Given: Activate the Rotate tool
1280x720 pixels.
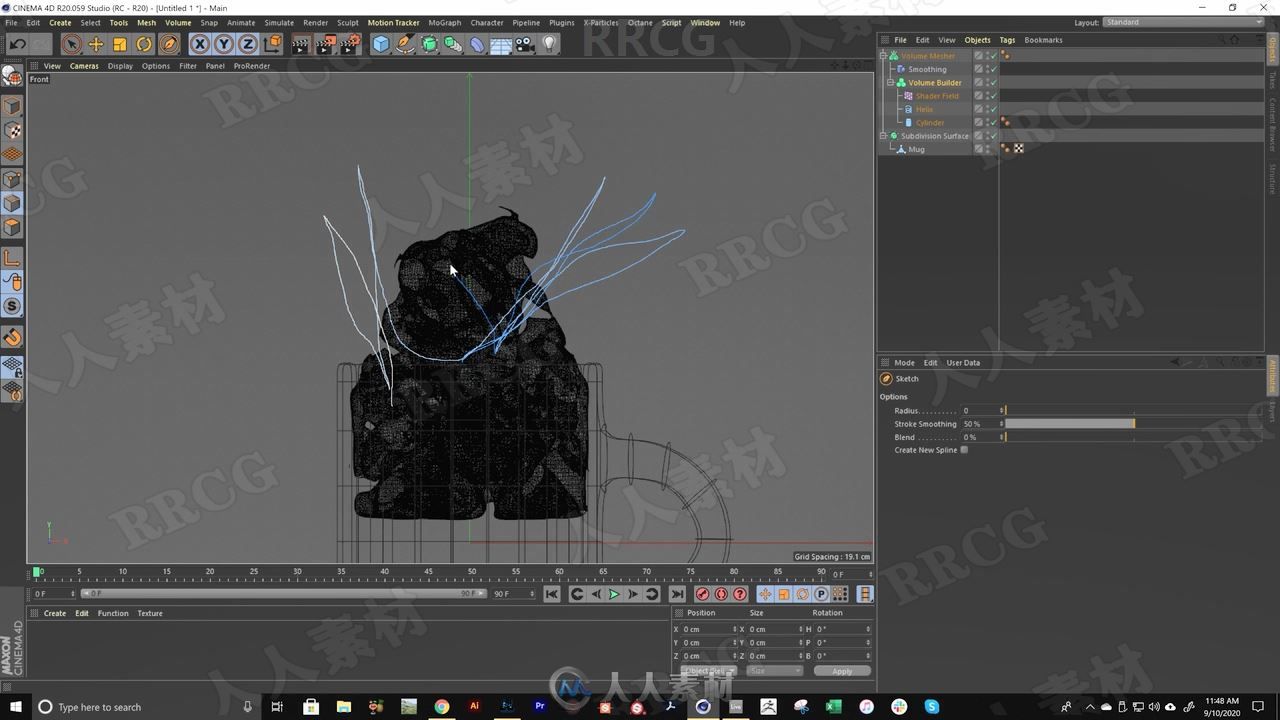Looking at the screenshot, I should (x=144, y=44).
